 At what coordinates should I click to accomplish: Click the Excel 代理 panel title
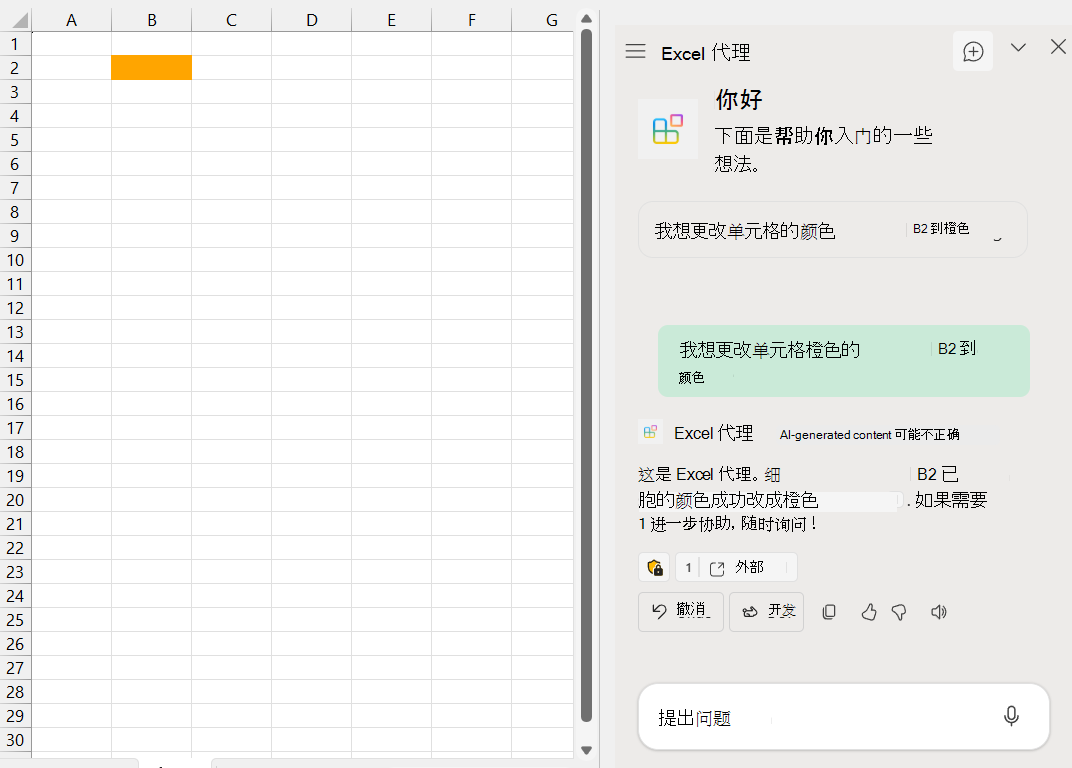[706, 53]
